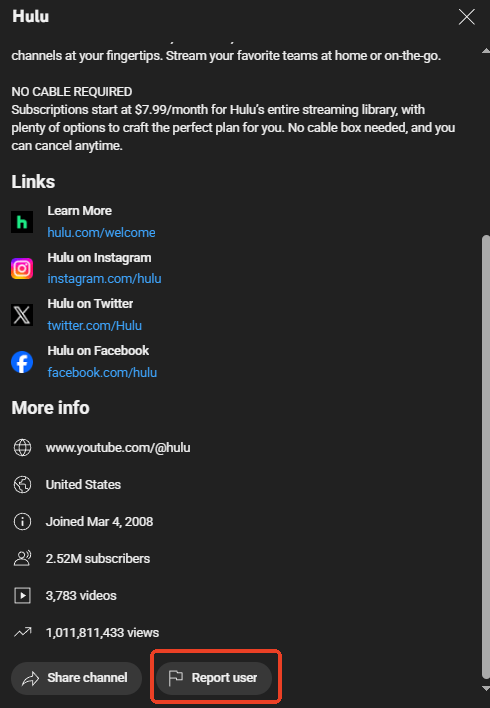The width and height of the screenshot is (490, 708).
Task: Click the Learn More link title
Action: click(79, 211)
